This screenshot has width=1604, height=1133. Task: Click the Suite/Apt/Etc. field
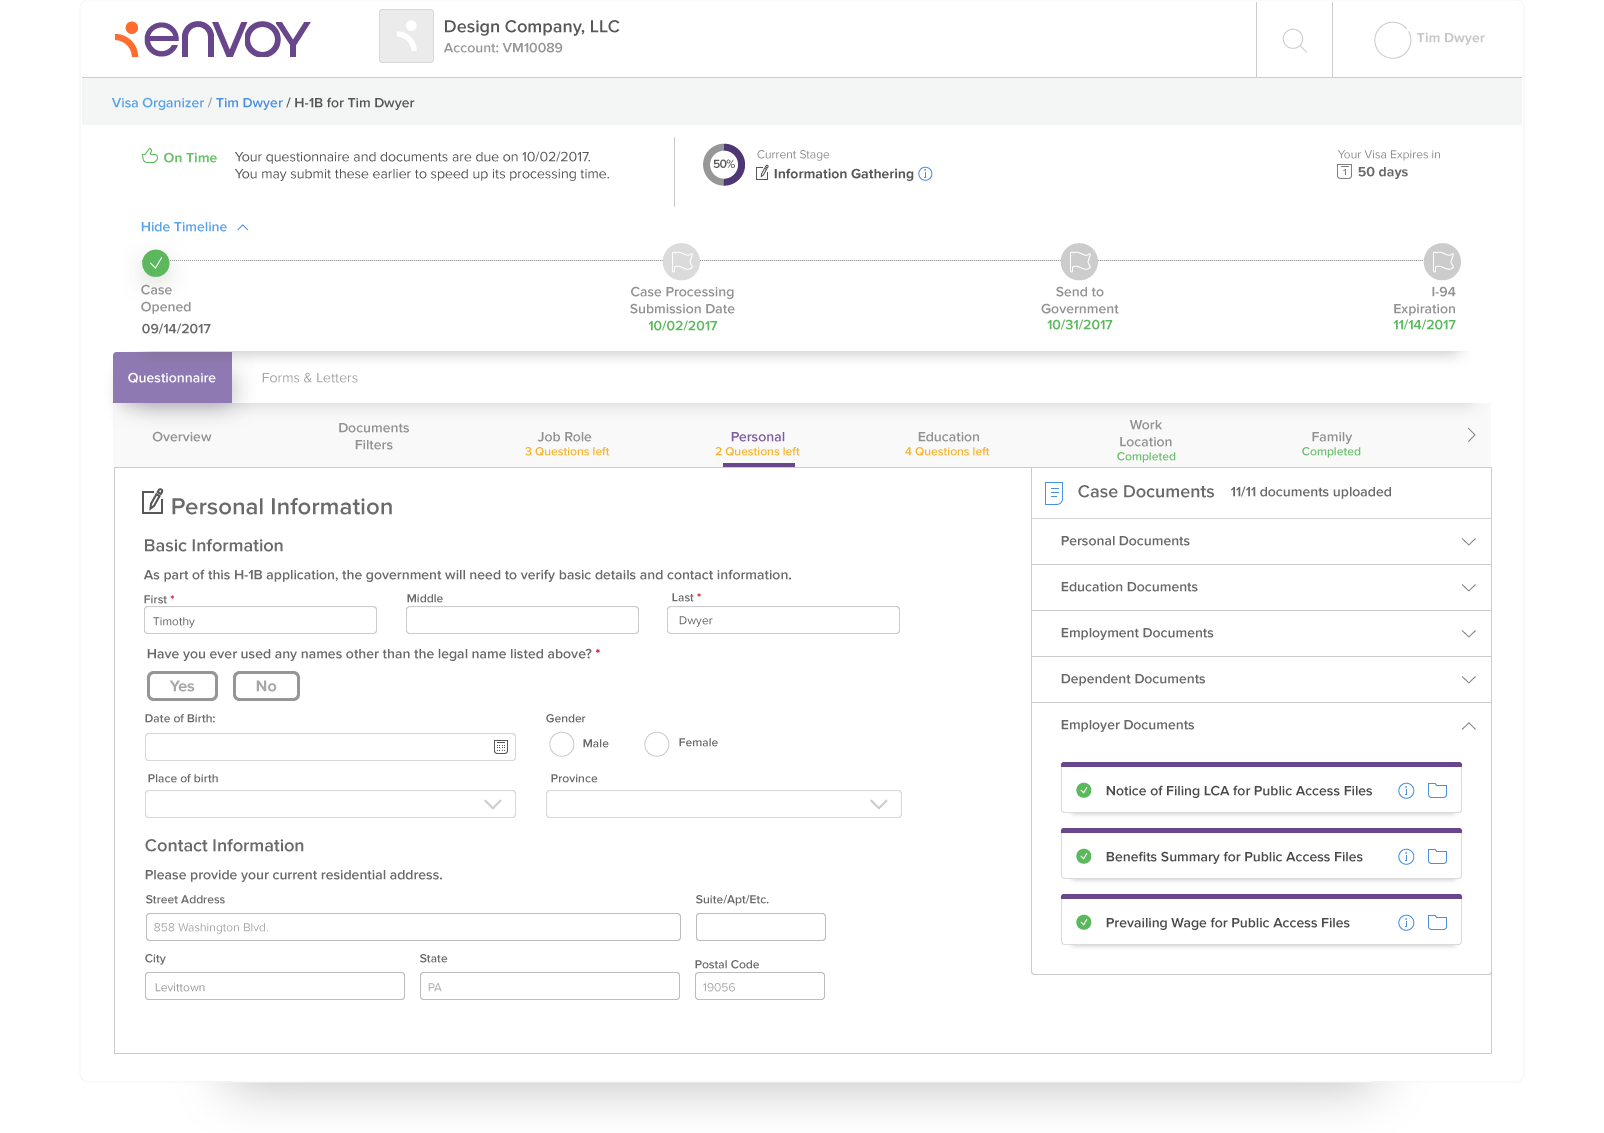761,927
